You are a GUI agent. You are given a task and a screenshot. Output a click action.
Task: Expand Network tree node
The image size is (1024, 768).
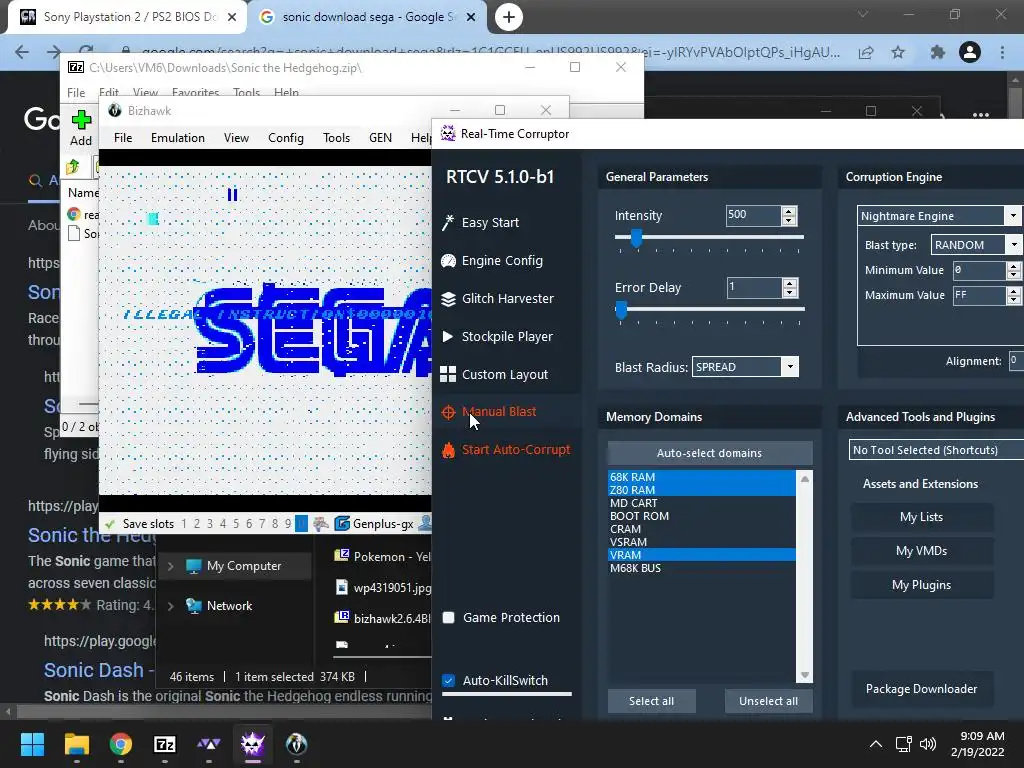[170, 606]
